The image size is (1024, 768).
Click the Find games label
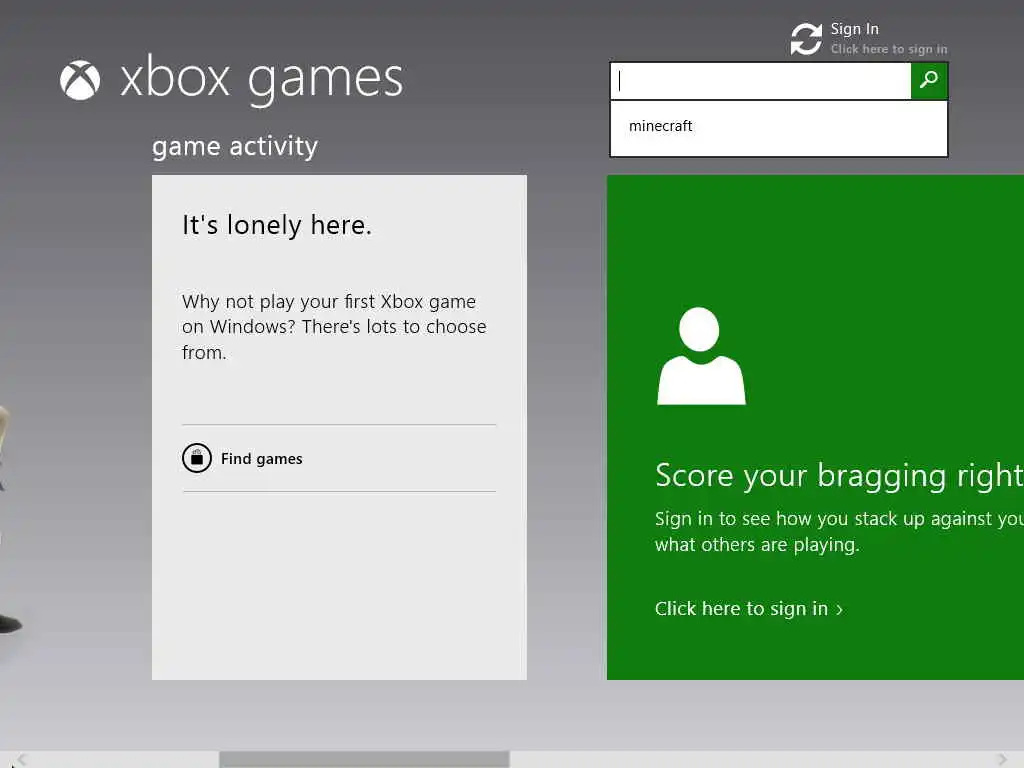click(x=261, y=458)
